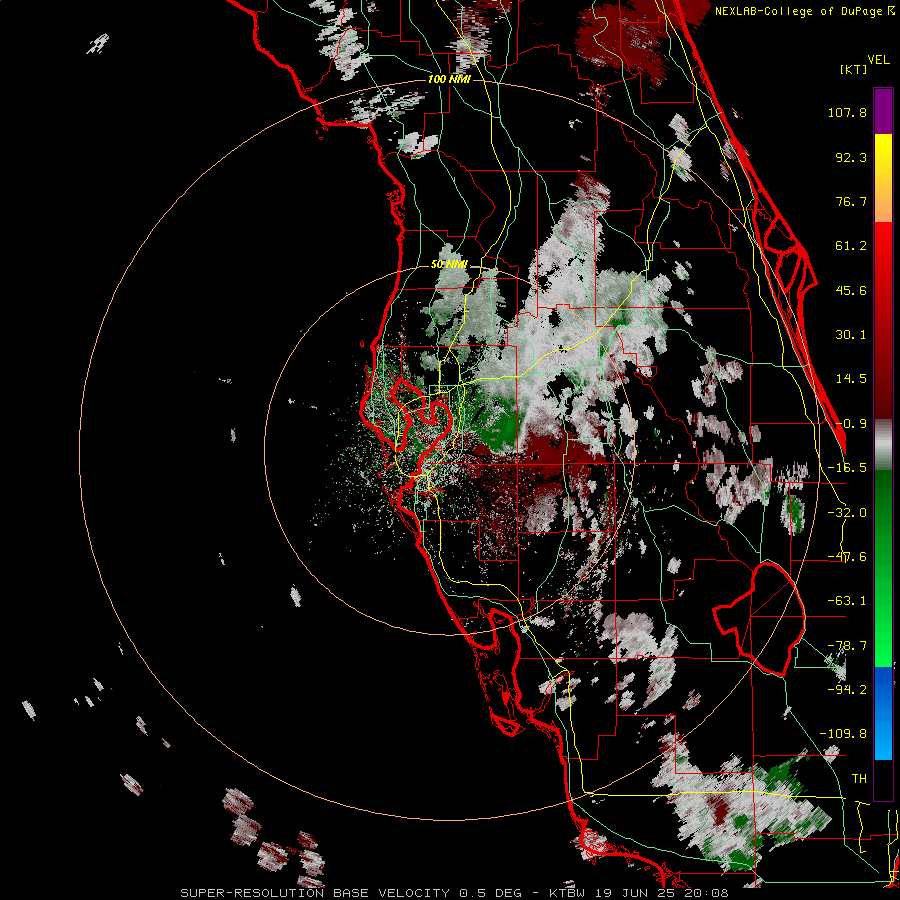Screen dimensions: 900x900
Task: Click the 50 NMI range ring label
Action: pos(449,264)
